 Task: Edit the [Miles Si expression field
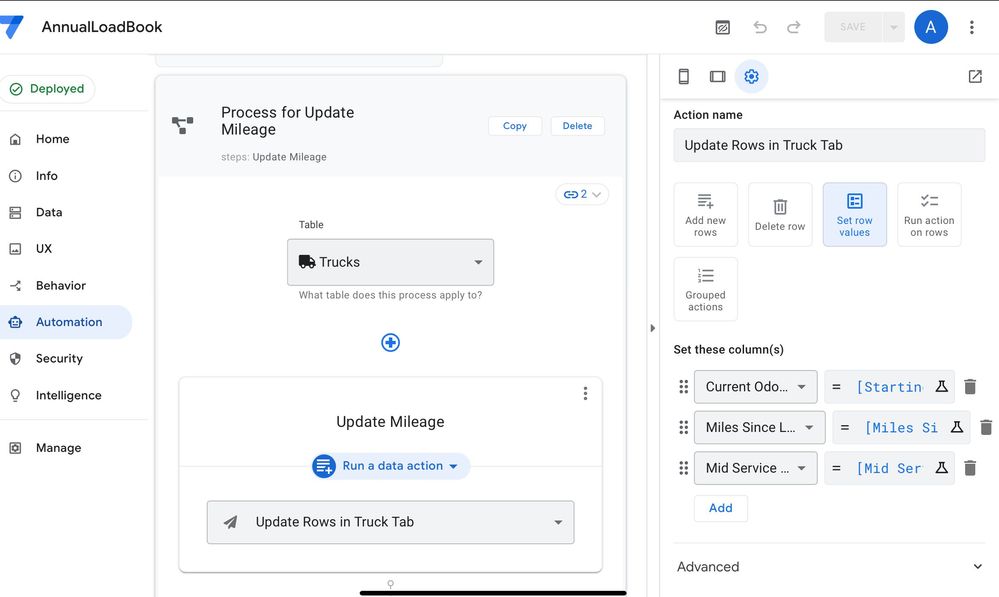(x=900, y=428)
